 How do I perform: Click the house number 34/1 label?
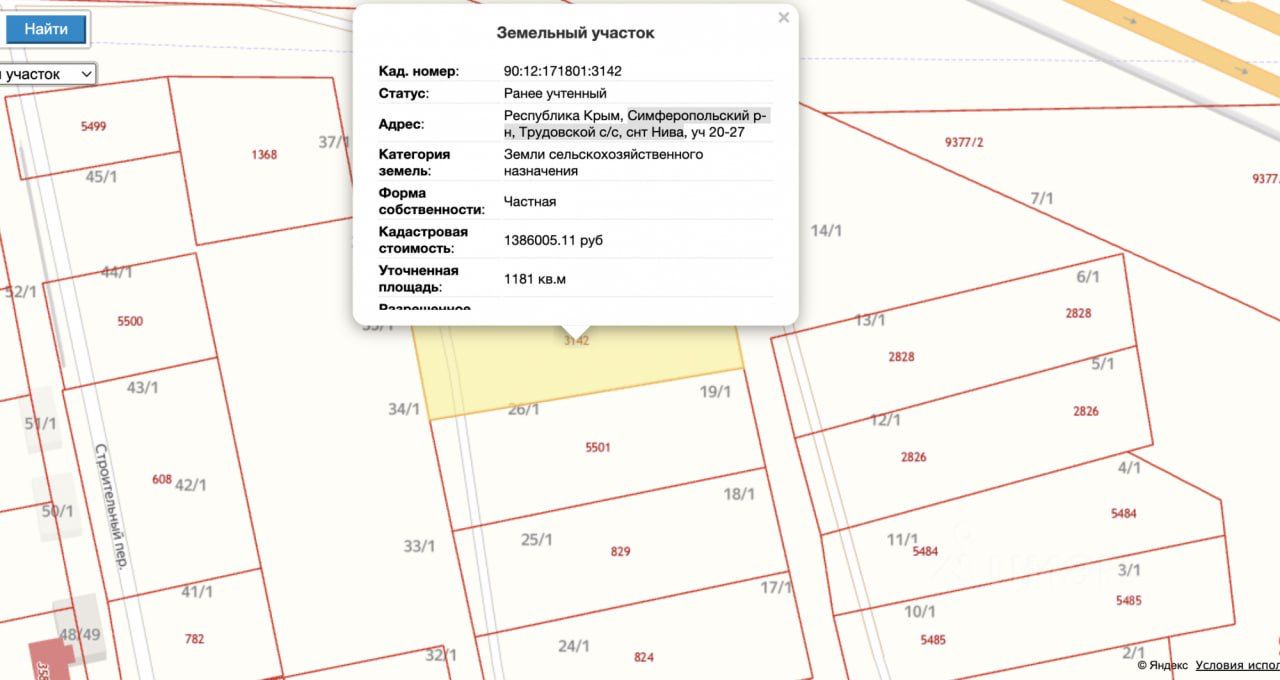[404, 408]
